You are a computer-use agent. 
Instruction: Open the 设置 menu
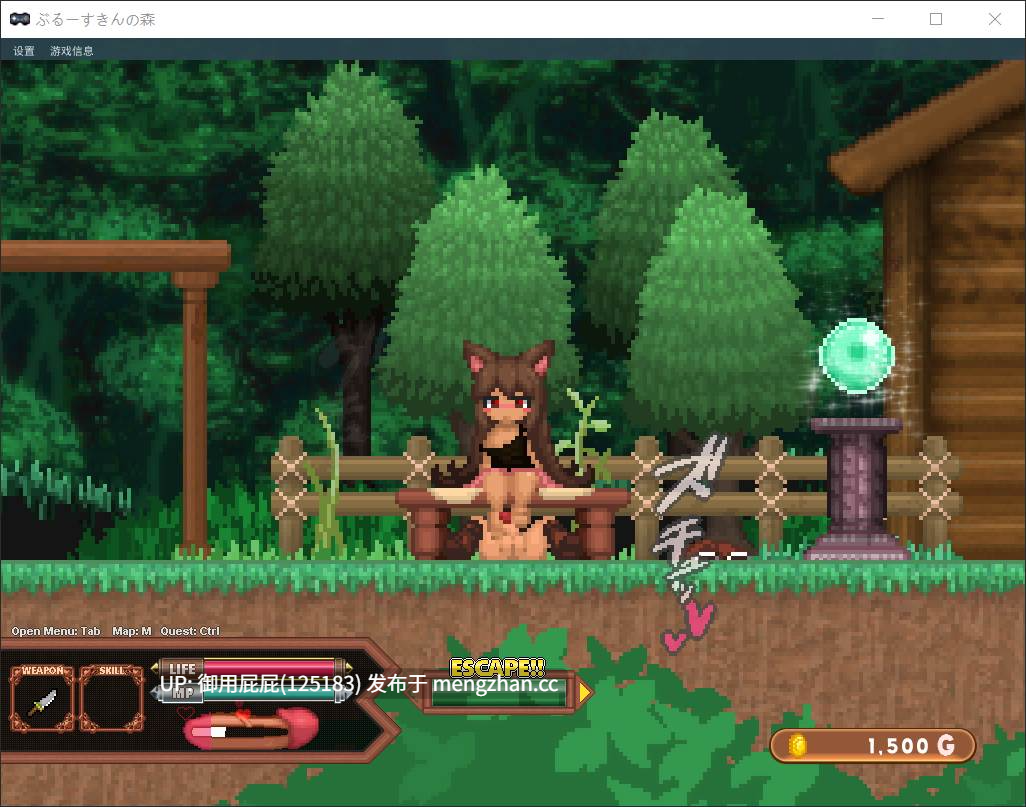(24, 50)
